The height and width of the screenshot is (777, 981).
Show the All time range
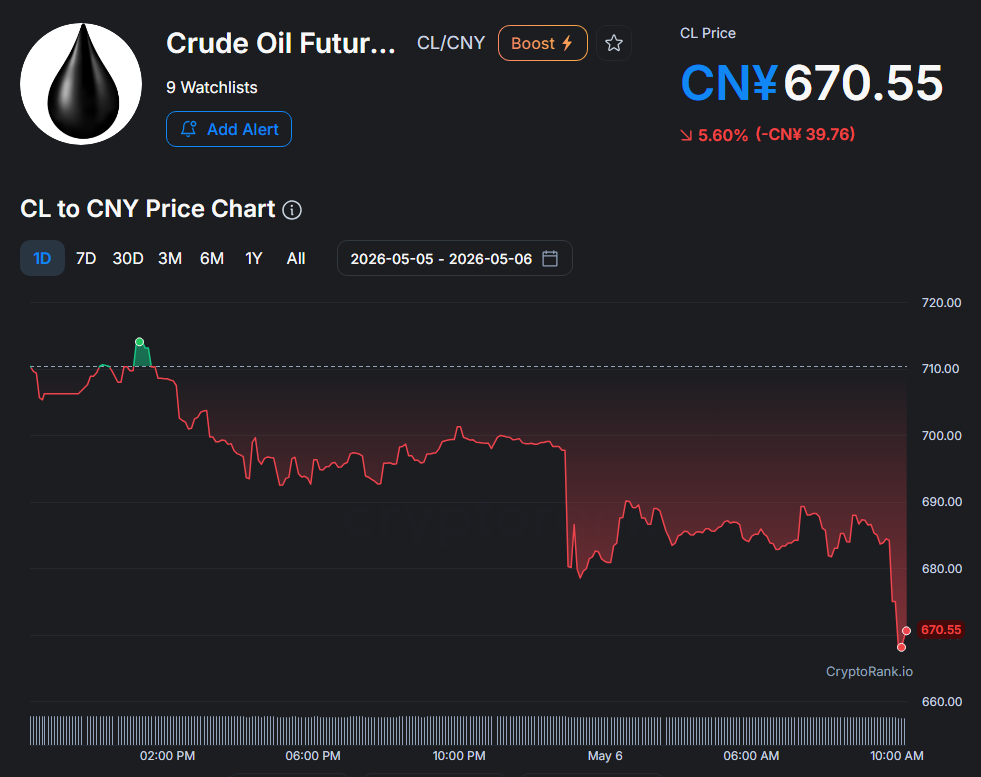[x=295, y=258]
